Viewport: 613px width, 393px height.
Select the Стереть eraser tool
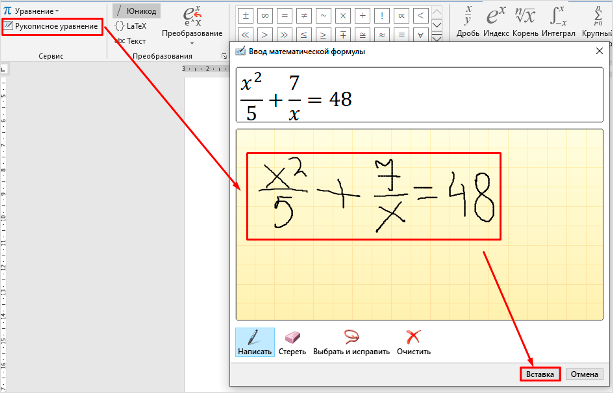pyautogui.click(x=292, y=342)
